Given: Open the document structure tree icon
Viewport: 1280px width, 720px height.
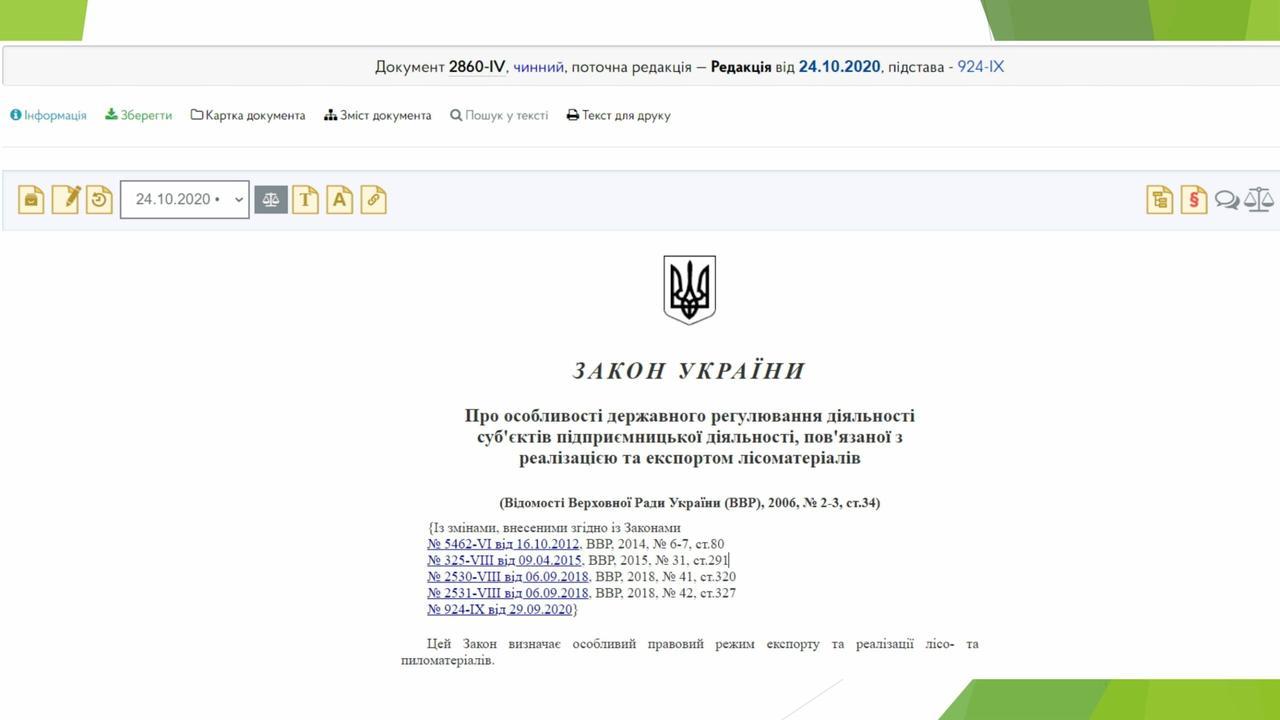Looking at the screenshot, I should [x=1160, y=200].
